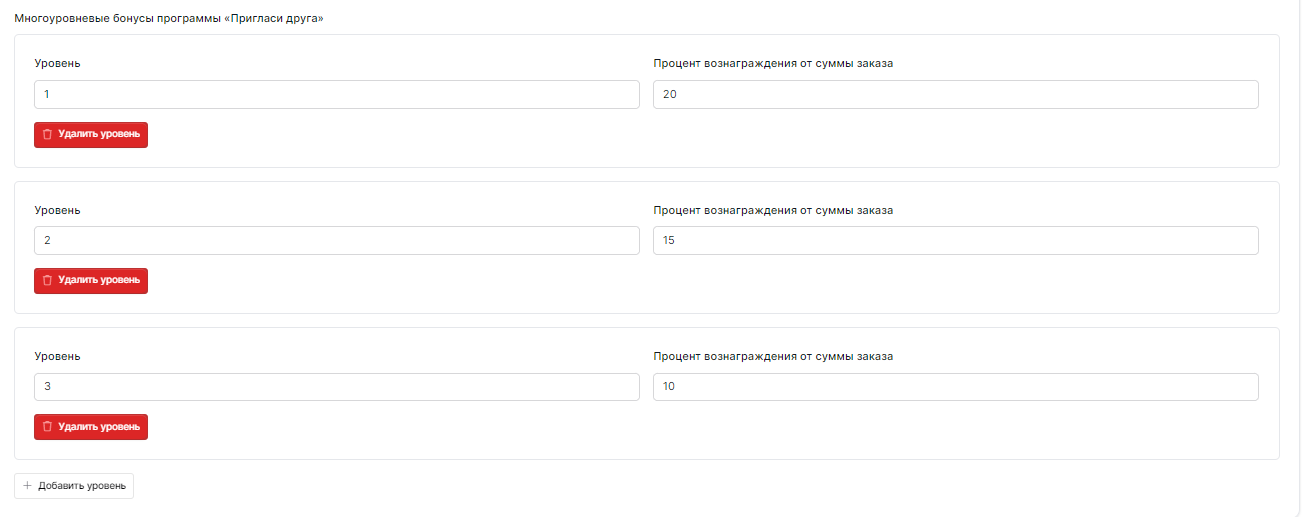The image size is (1313, 517).
Task: Click the trash icon for level 1
Action: click(47, 135)
